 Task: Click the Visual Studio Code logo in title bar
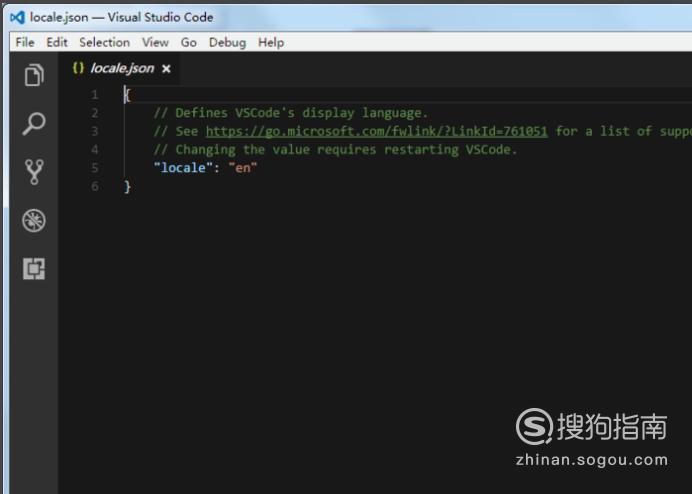[18, 17]
